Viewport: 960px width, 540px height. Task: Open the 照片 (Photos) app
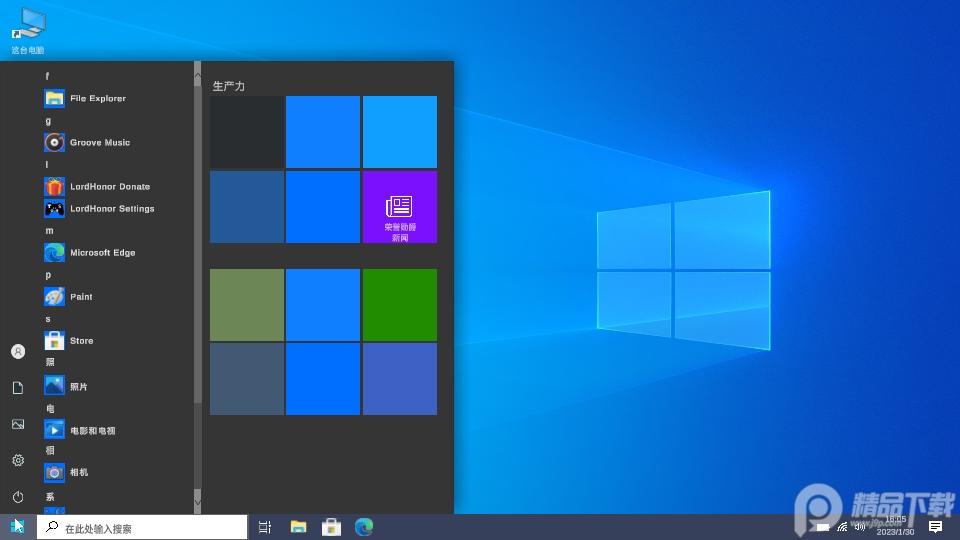tap(78, 386)
